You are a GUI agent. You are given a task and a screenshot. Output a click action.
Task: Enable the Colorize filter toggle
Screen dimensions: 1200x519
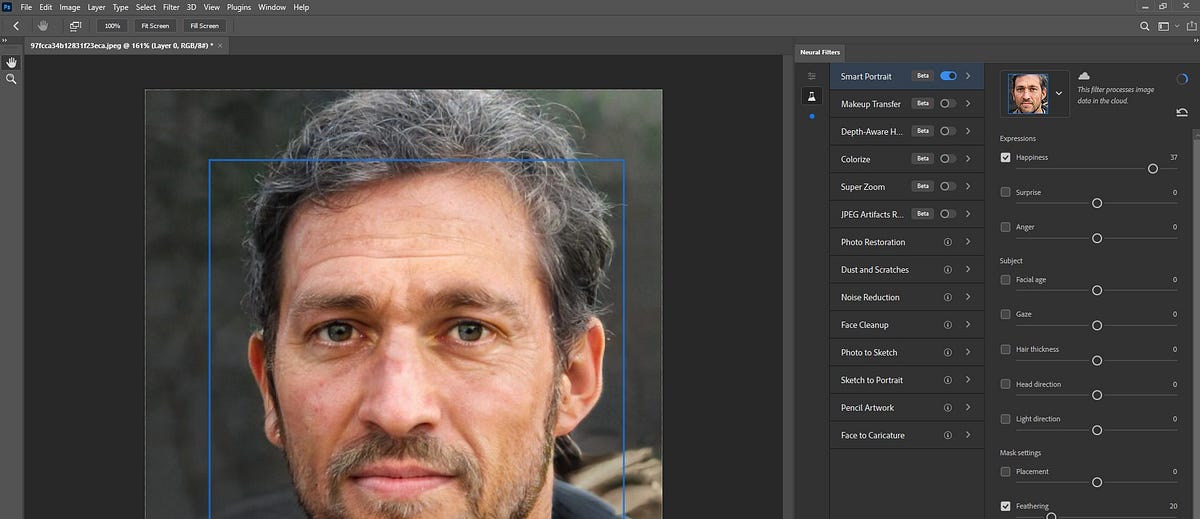[x=948, y=158]
